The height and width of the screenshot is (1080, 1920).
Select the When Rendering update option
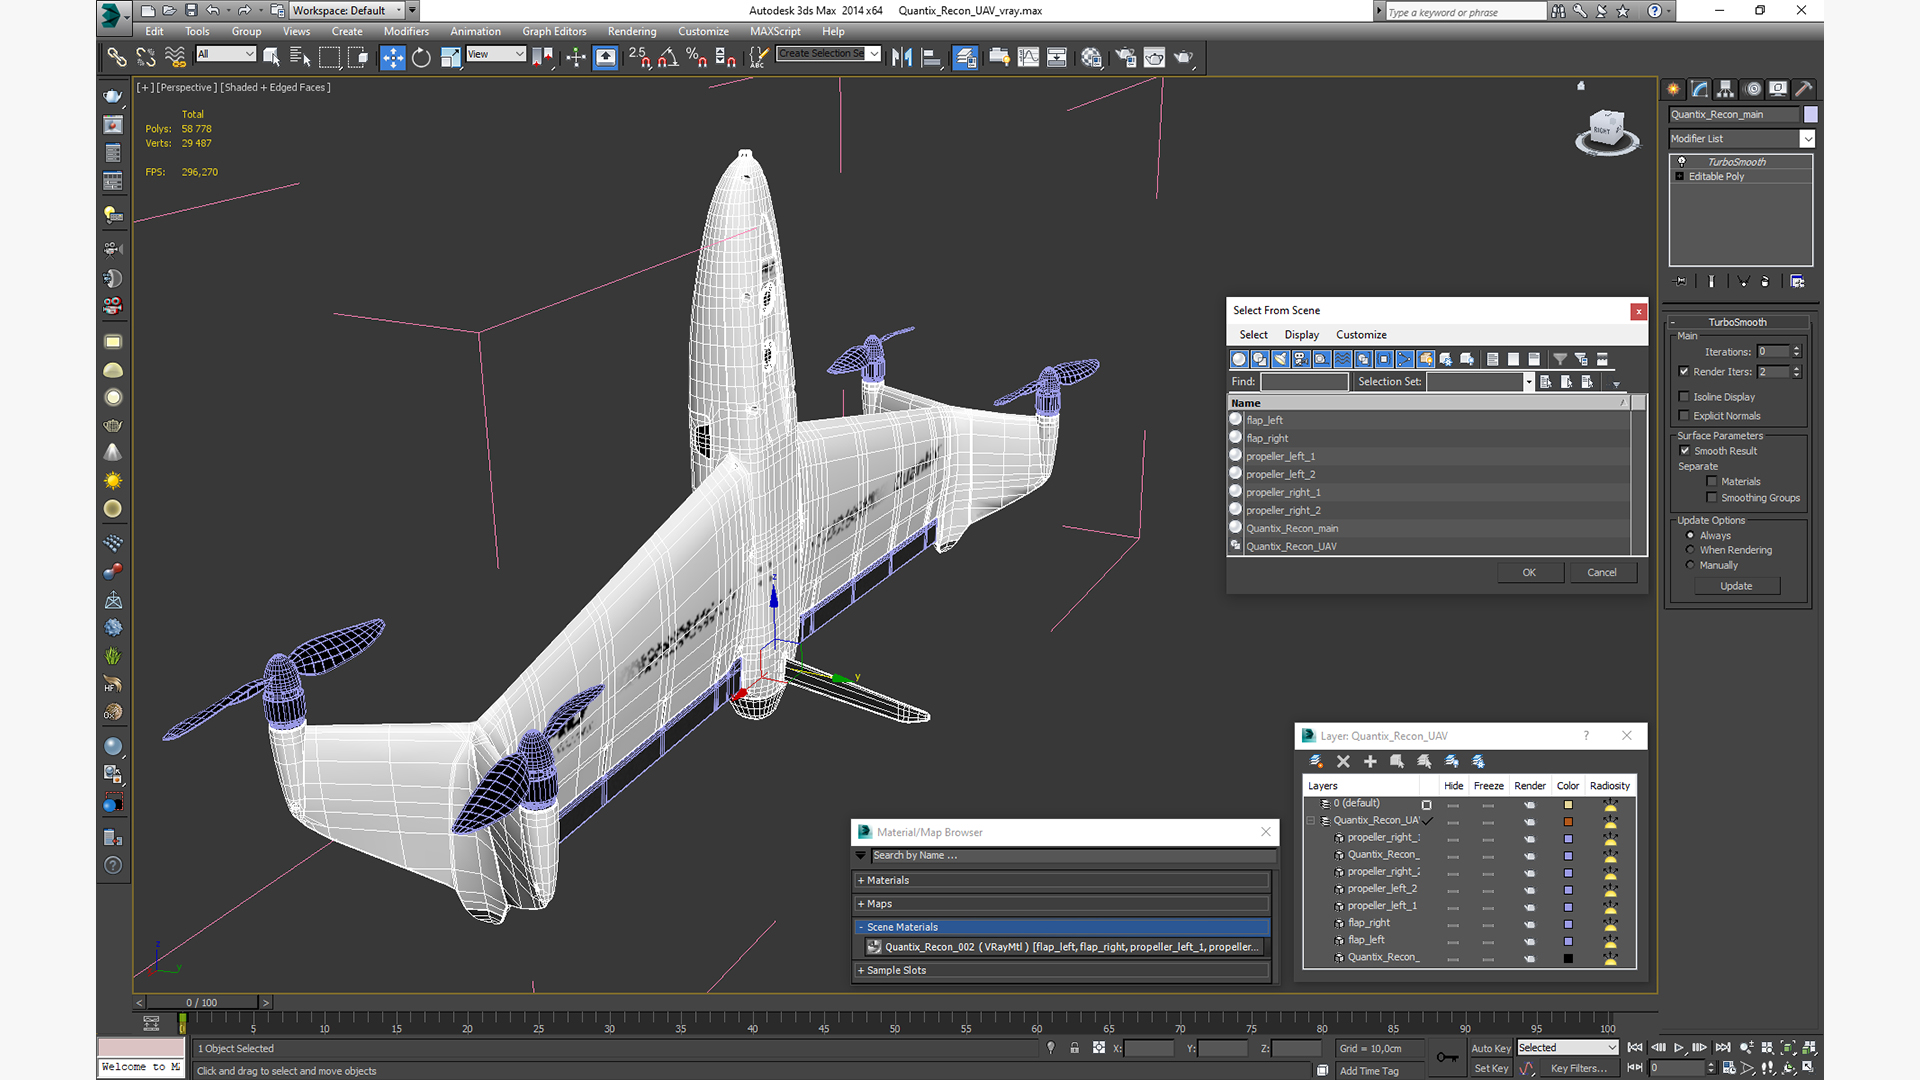tap(1691, 550)
